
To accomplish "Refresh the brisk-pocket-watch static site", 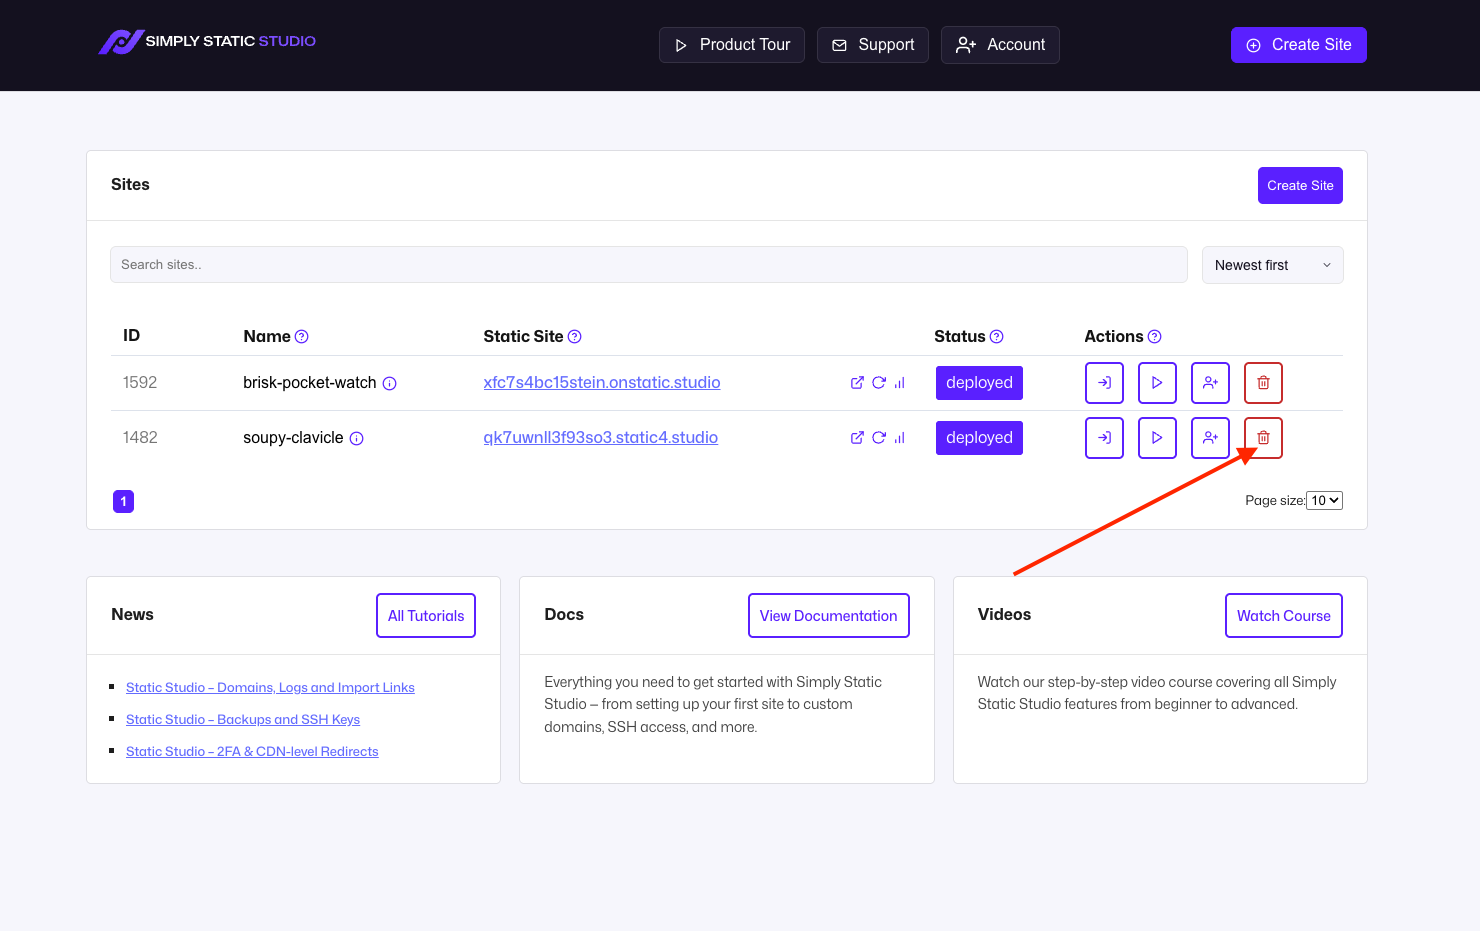I will click(879, 383).
